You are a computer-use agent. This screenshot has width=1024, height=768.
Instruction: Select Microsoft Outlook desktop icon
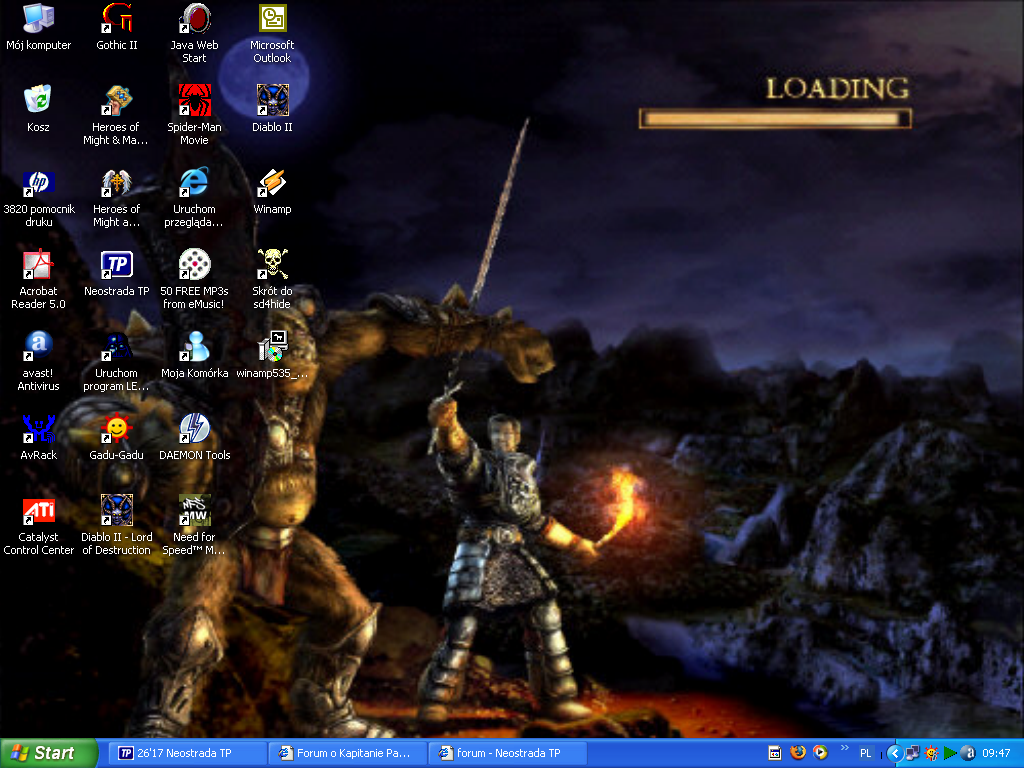(x=272, y=34)
